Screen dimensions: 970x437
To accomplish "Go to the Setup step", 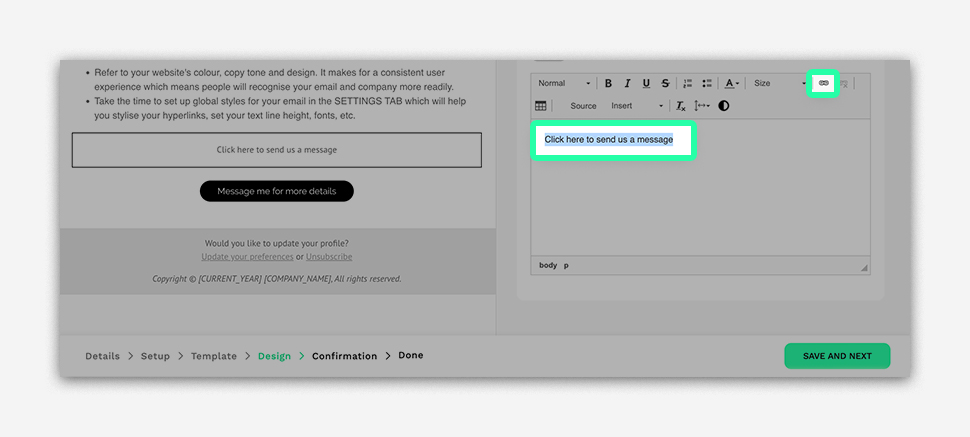I will coord(155,356).
